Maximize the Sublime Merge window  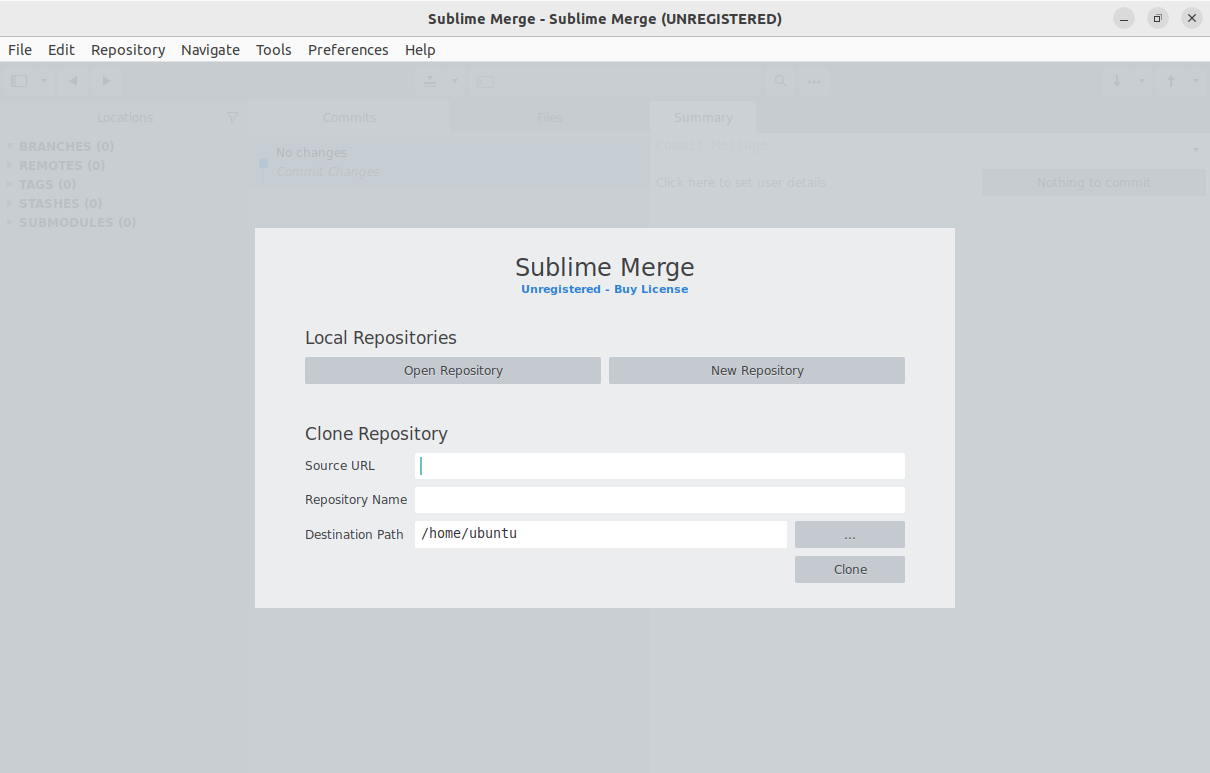pyautogui.click(x=1158, y=18)
